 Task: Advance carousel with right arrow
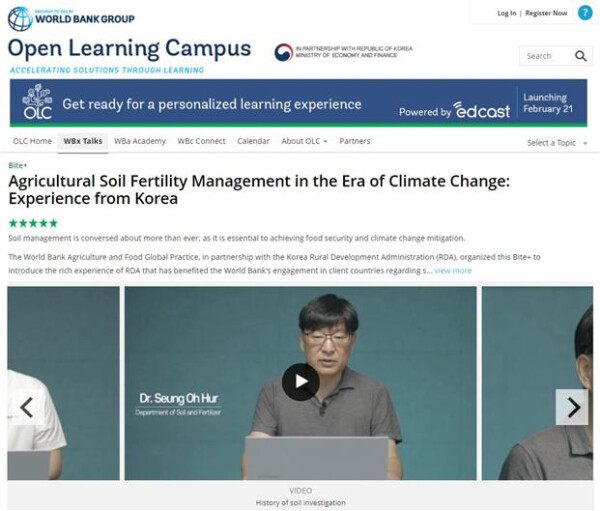(572, 407)
